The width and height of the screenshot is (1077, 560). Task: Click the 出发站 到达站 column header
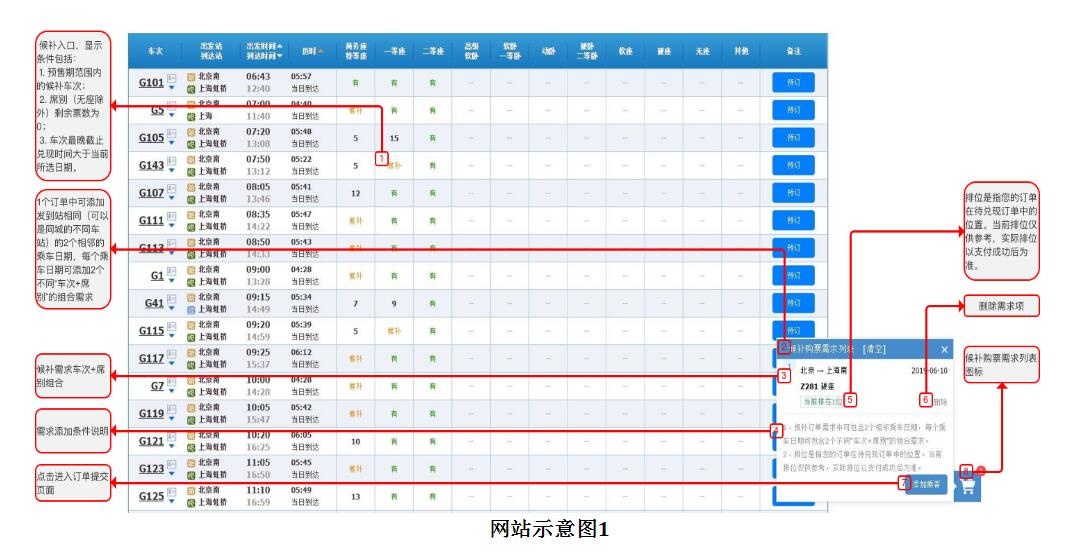pos(211,51)
